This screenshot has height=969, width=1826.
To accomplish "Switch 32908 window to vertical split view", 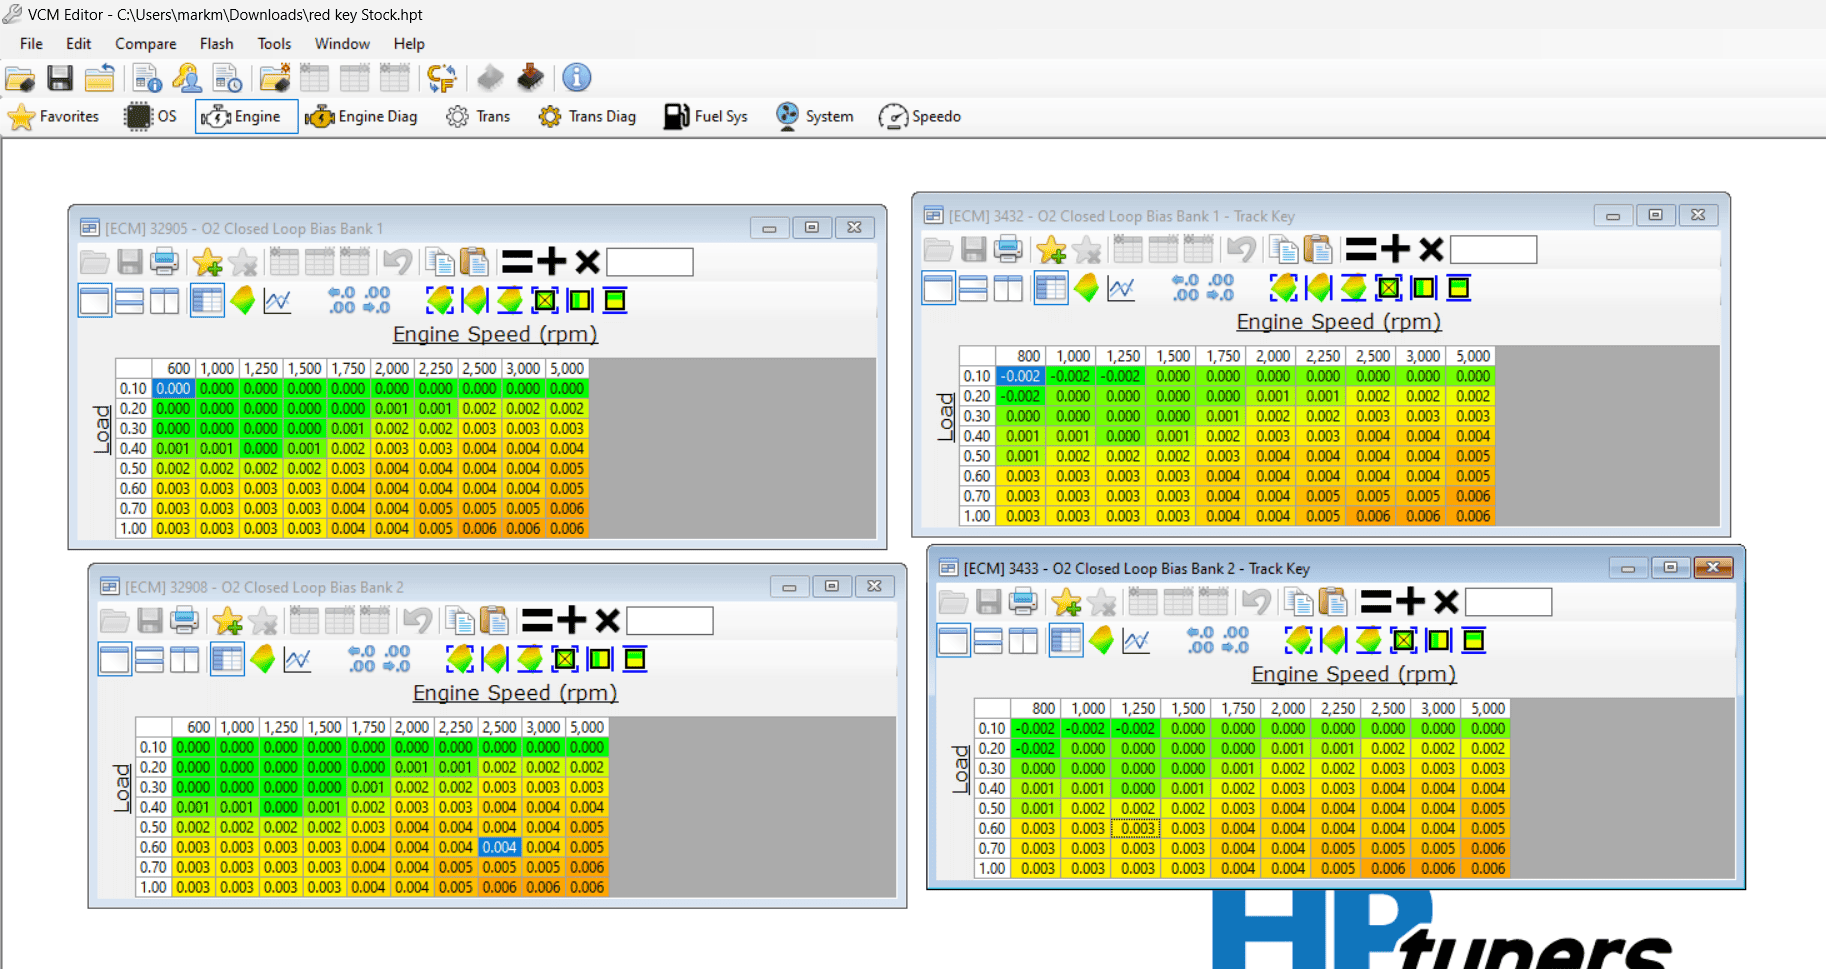I will coord(184,659).
